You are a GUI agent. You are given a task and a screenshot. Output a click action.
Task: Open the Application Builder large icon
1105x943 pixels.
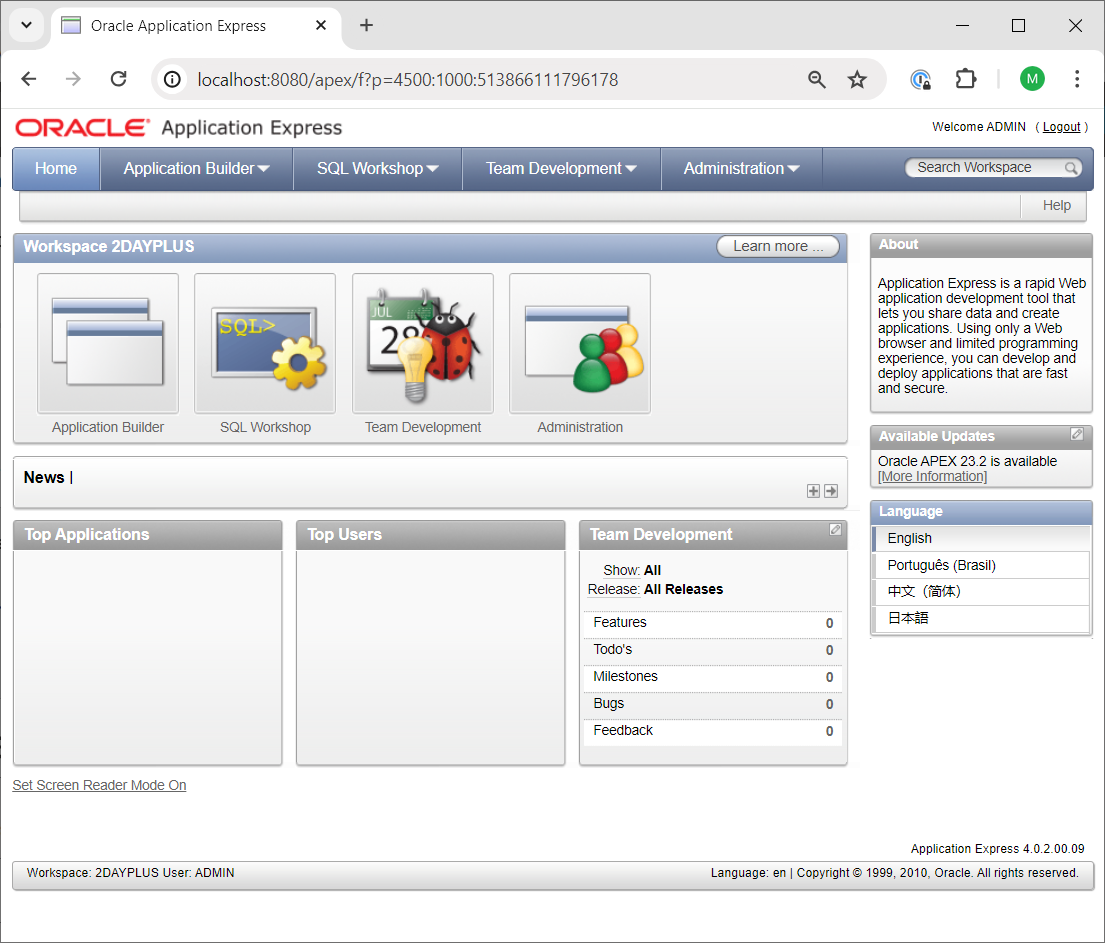108,343
